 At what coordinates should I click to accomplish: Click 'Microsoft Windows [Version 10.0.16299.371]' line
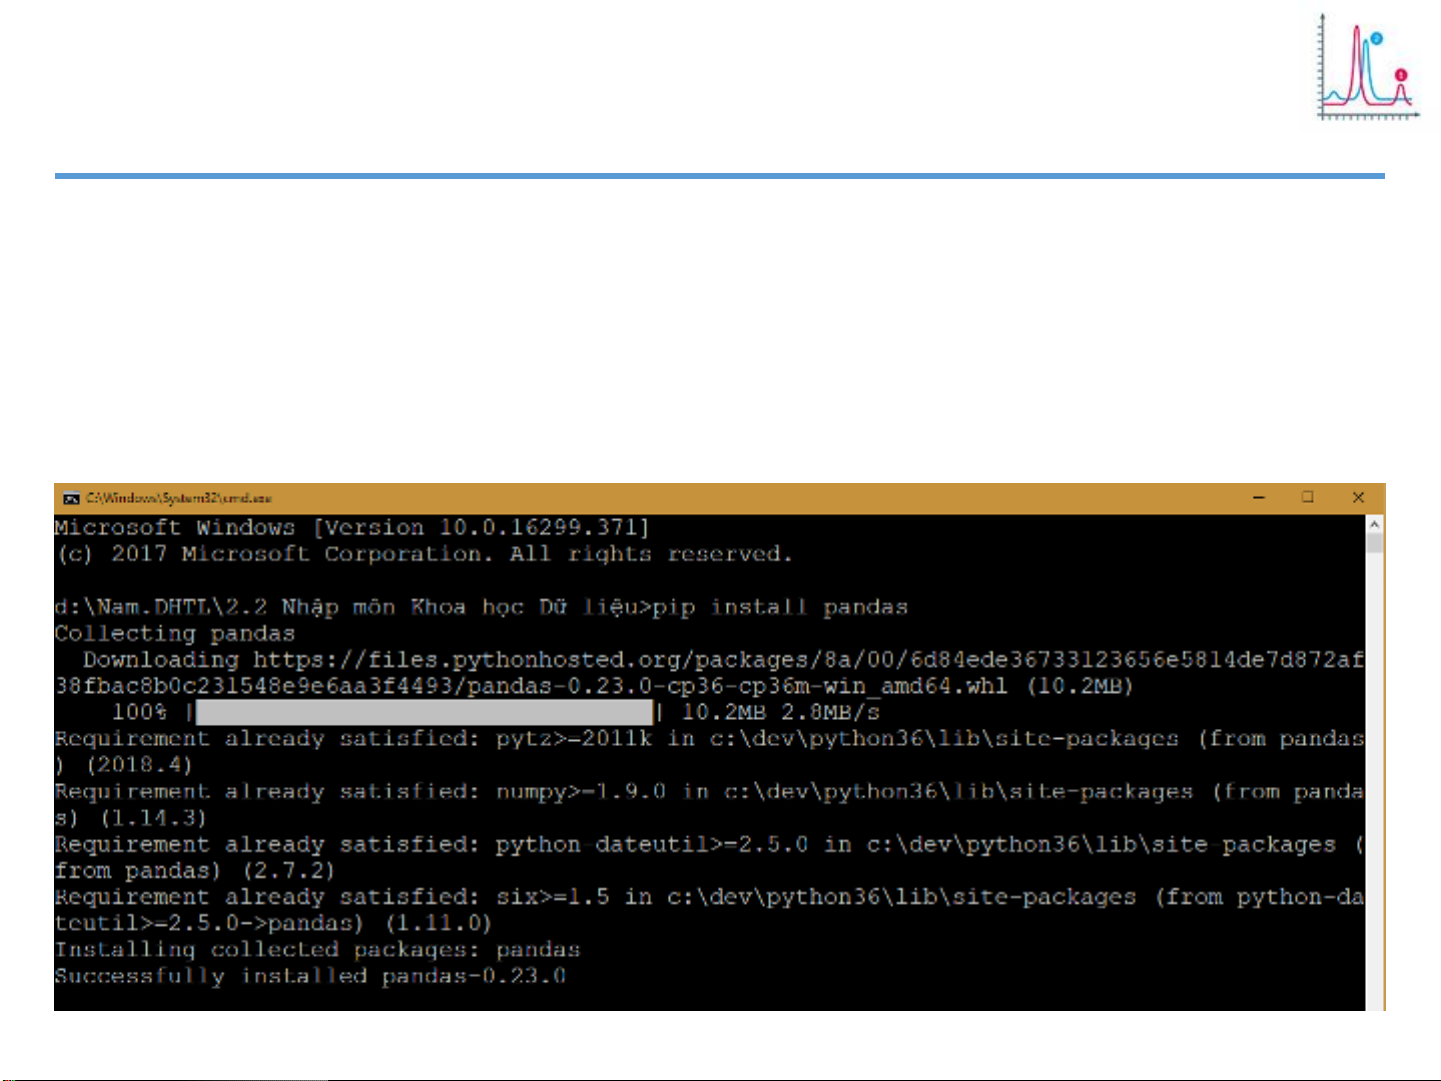point(352,528)
